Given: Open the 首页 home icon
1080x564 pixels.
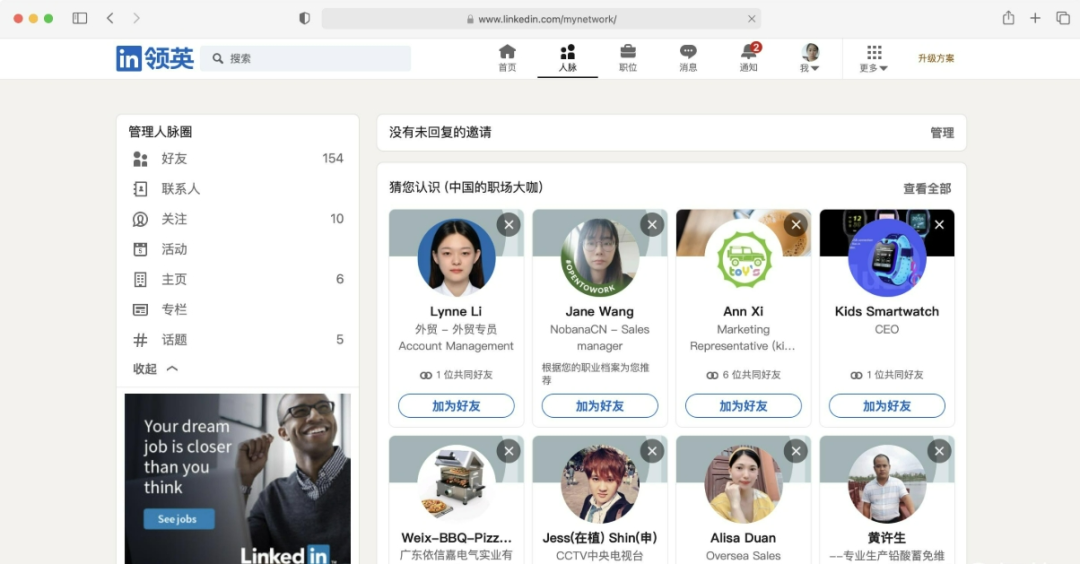Looking at the screenshot, I should [x=507, y=58].
